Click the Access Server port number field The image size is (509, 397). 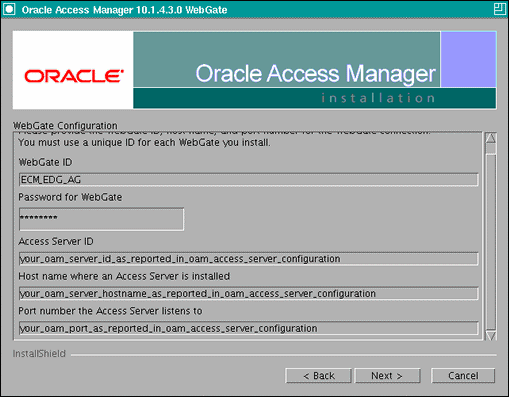coord(249,328)
